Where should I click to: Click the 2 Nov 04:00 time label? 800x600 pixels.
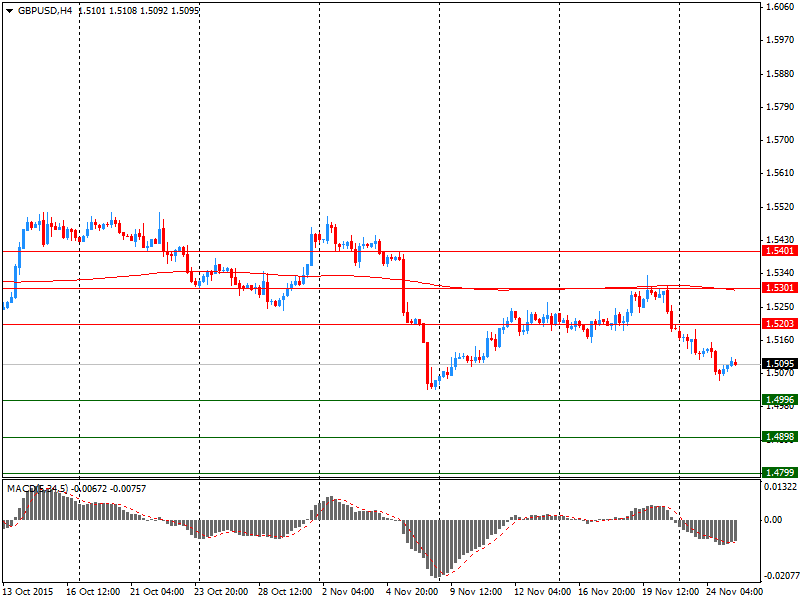pyautogui.click(x=349, y=592)
